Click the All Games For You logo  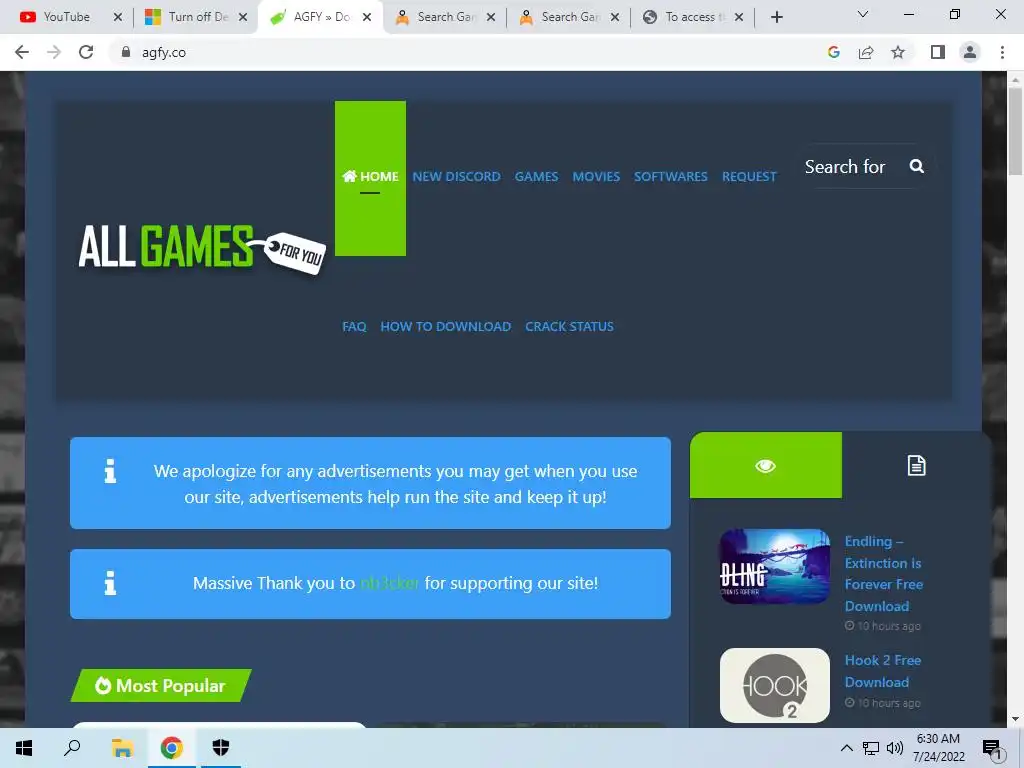tap(202, 248)
